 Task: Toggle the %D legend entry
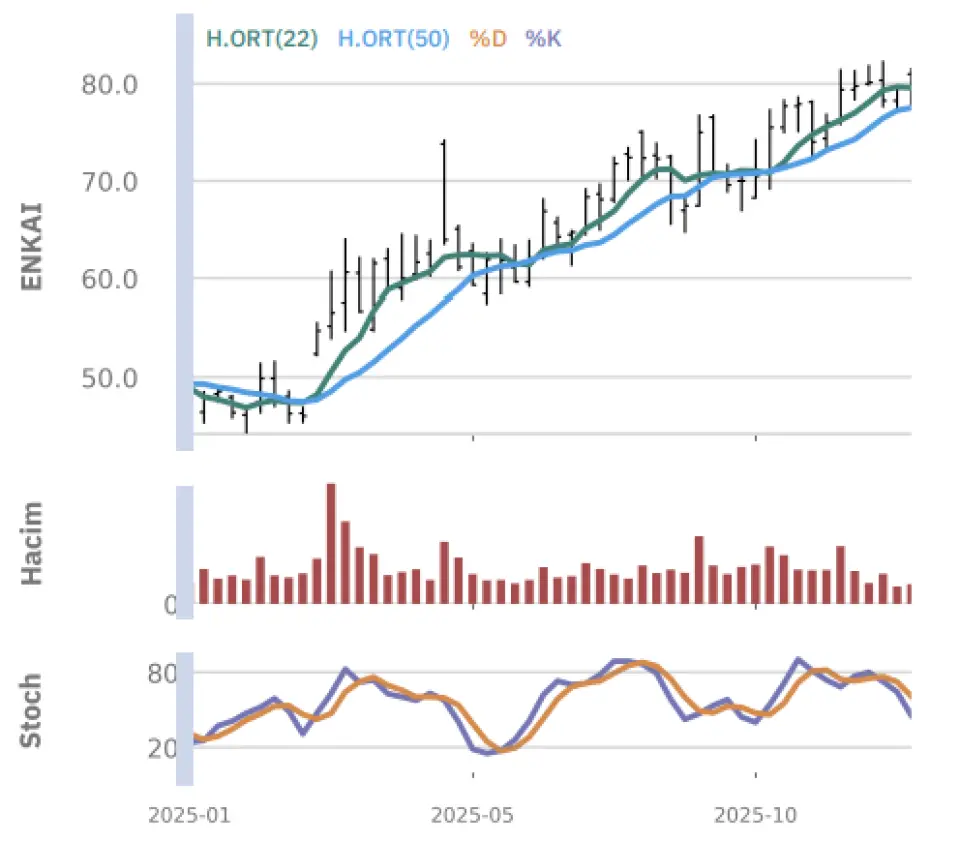(488, 39)
